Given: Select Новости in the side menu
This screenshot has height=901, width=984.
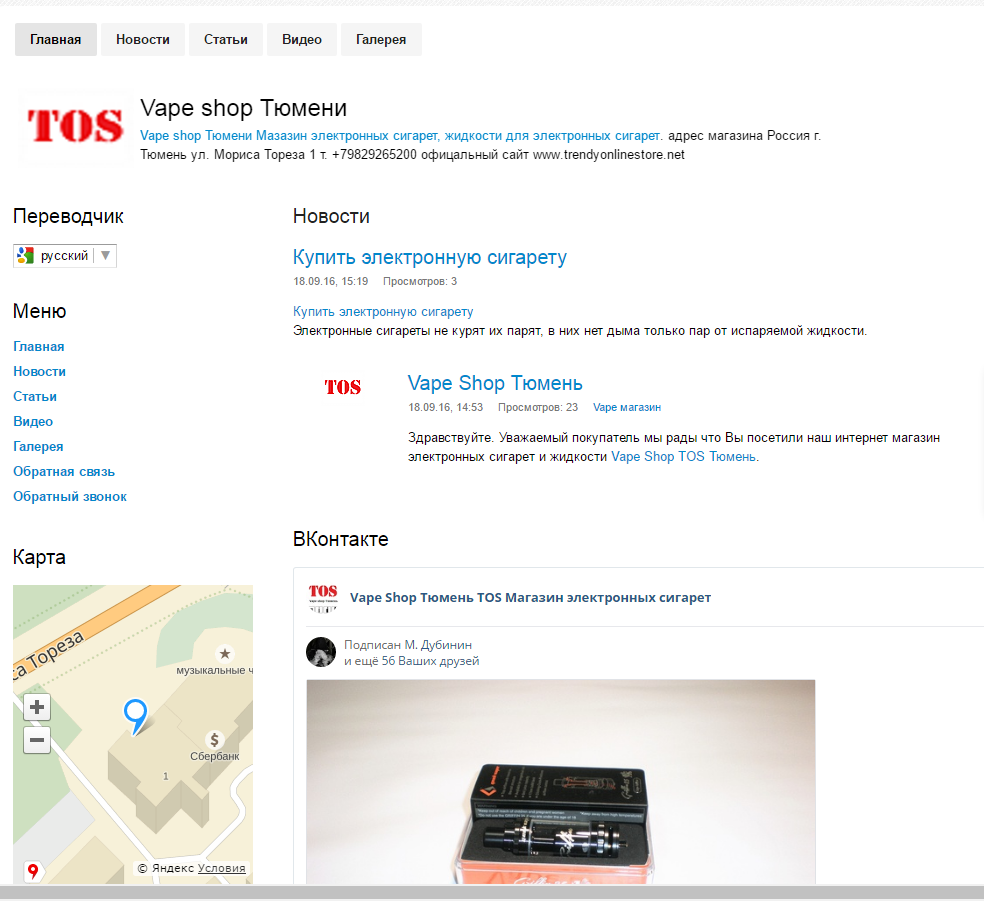Looking at the screenshot, I should 40,371.
